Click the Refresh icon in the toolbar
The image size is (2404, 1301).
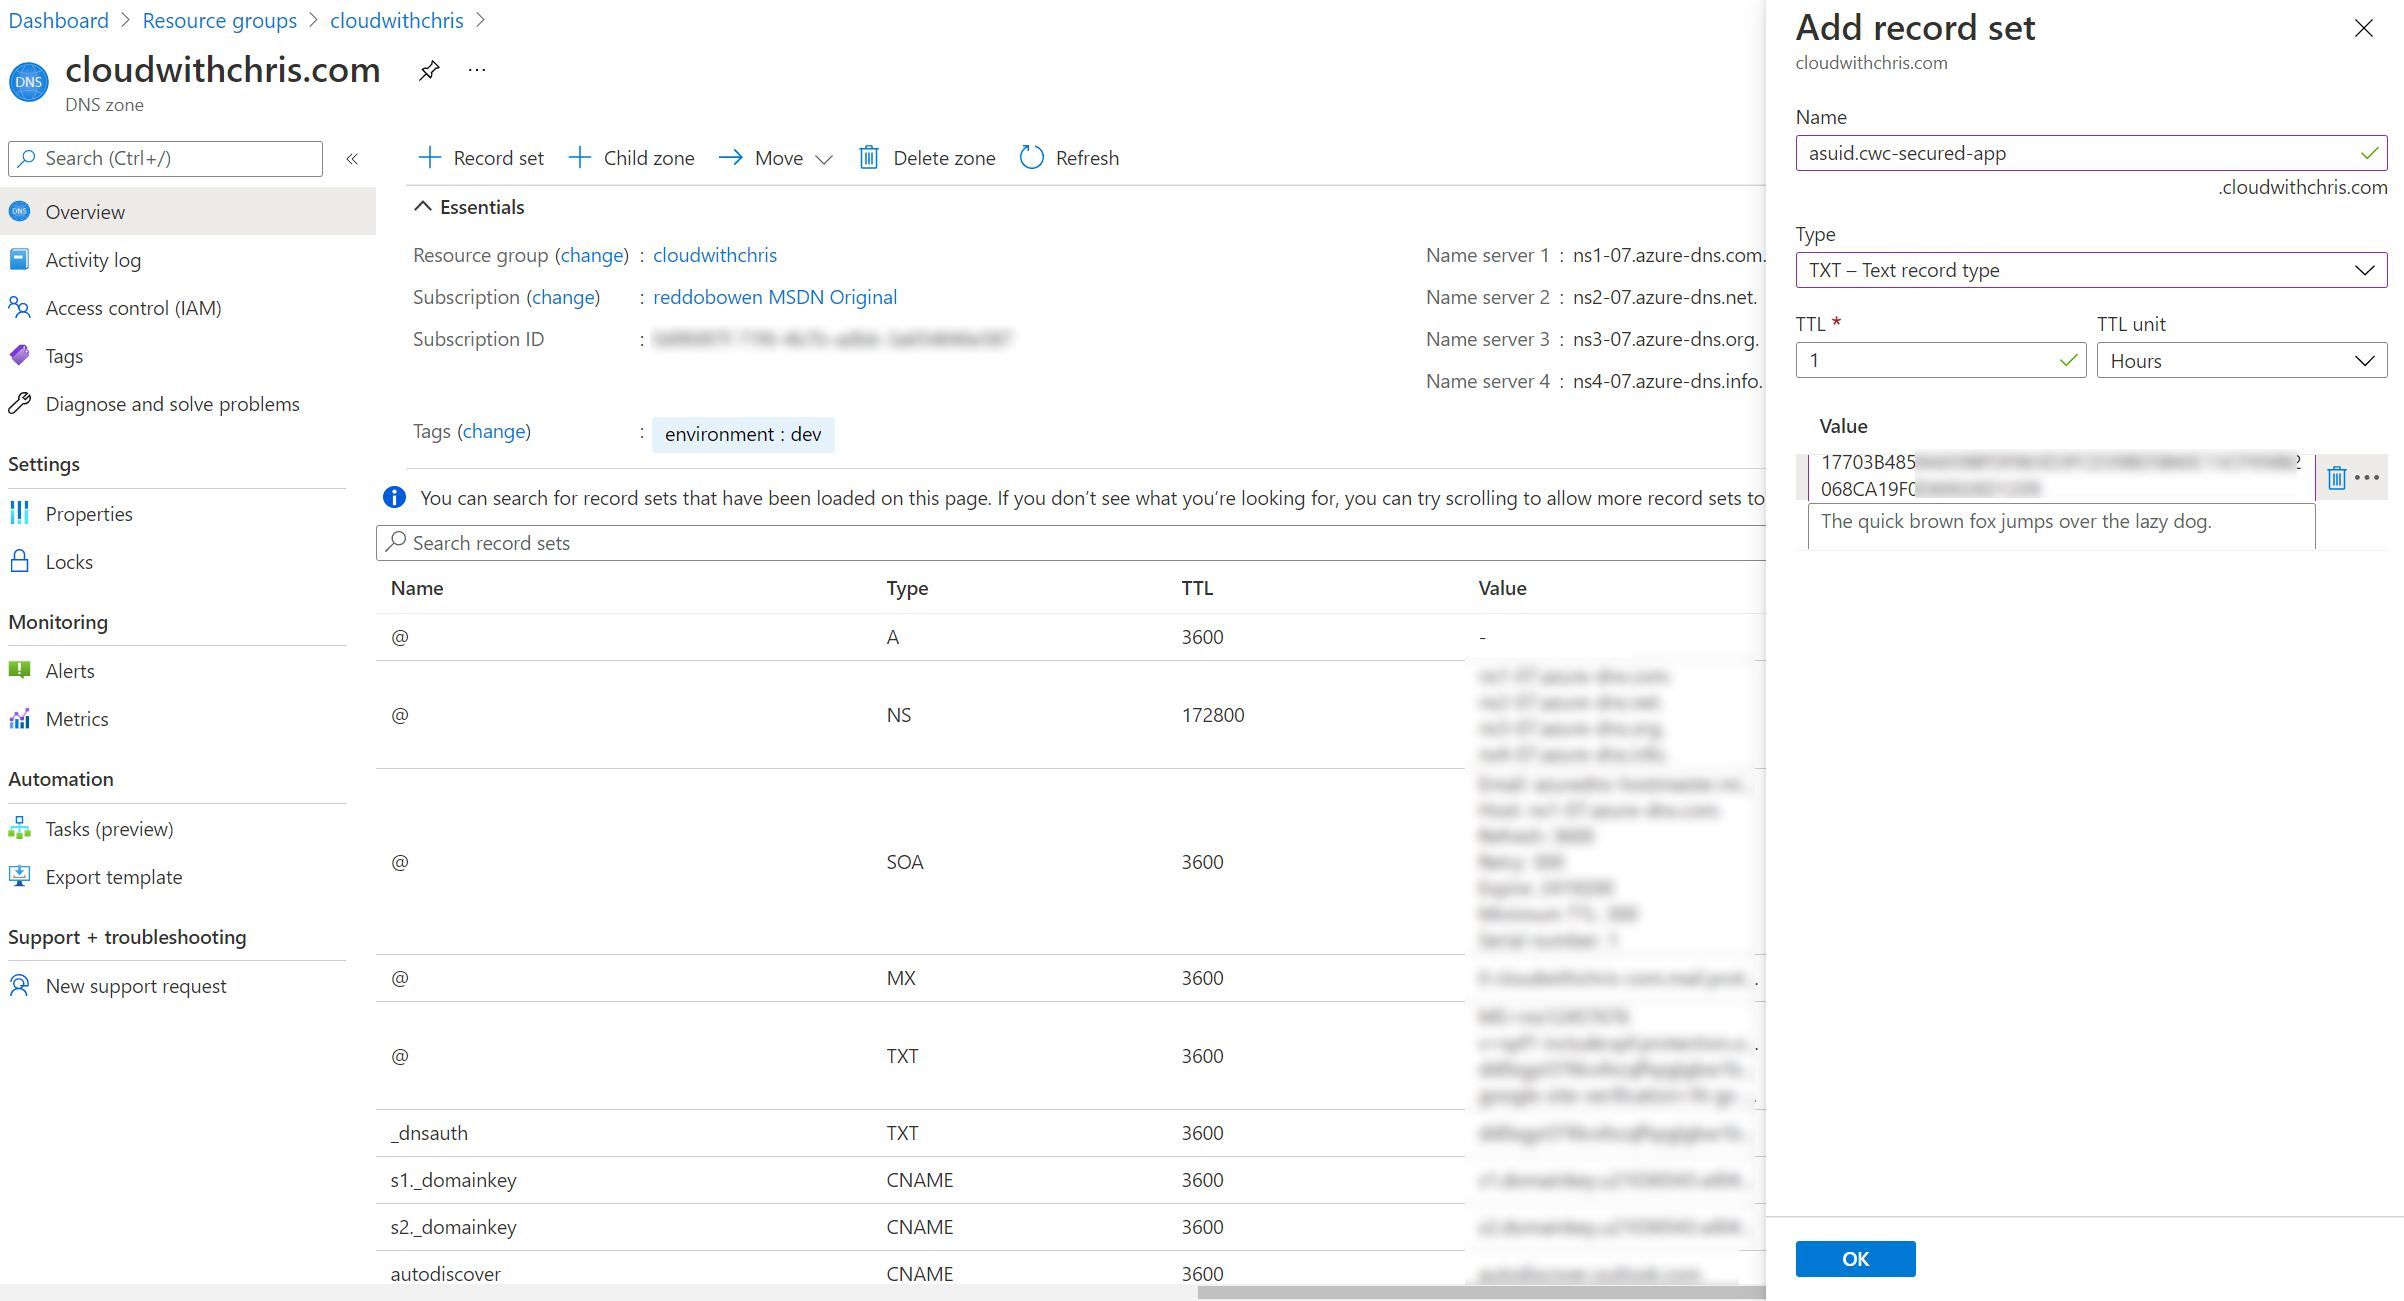click(x=1032, y=157)
